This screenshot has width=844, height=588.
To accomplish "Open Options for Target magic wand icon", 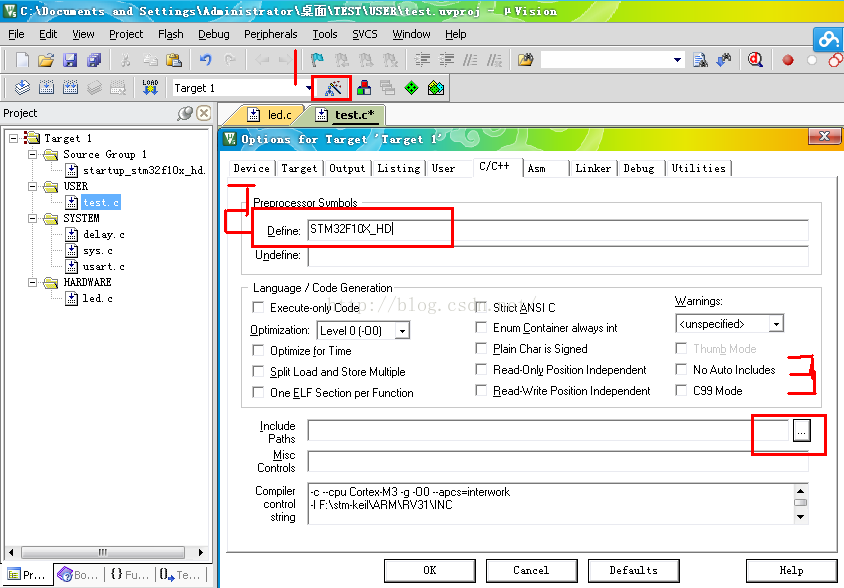I will 333,88.
